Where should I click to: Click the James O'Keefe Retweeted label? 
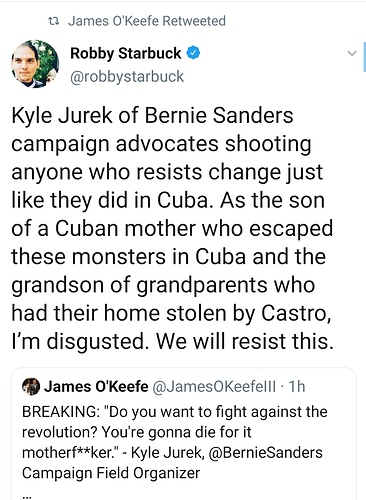pos(147,21)
